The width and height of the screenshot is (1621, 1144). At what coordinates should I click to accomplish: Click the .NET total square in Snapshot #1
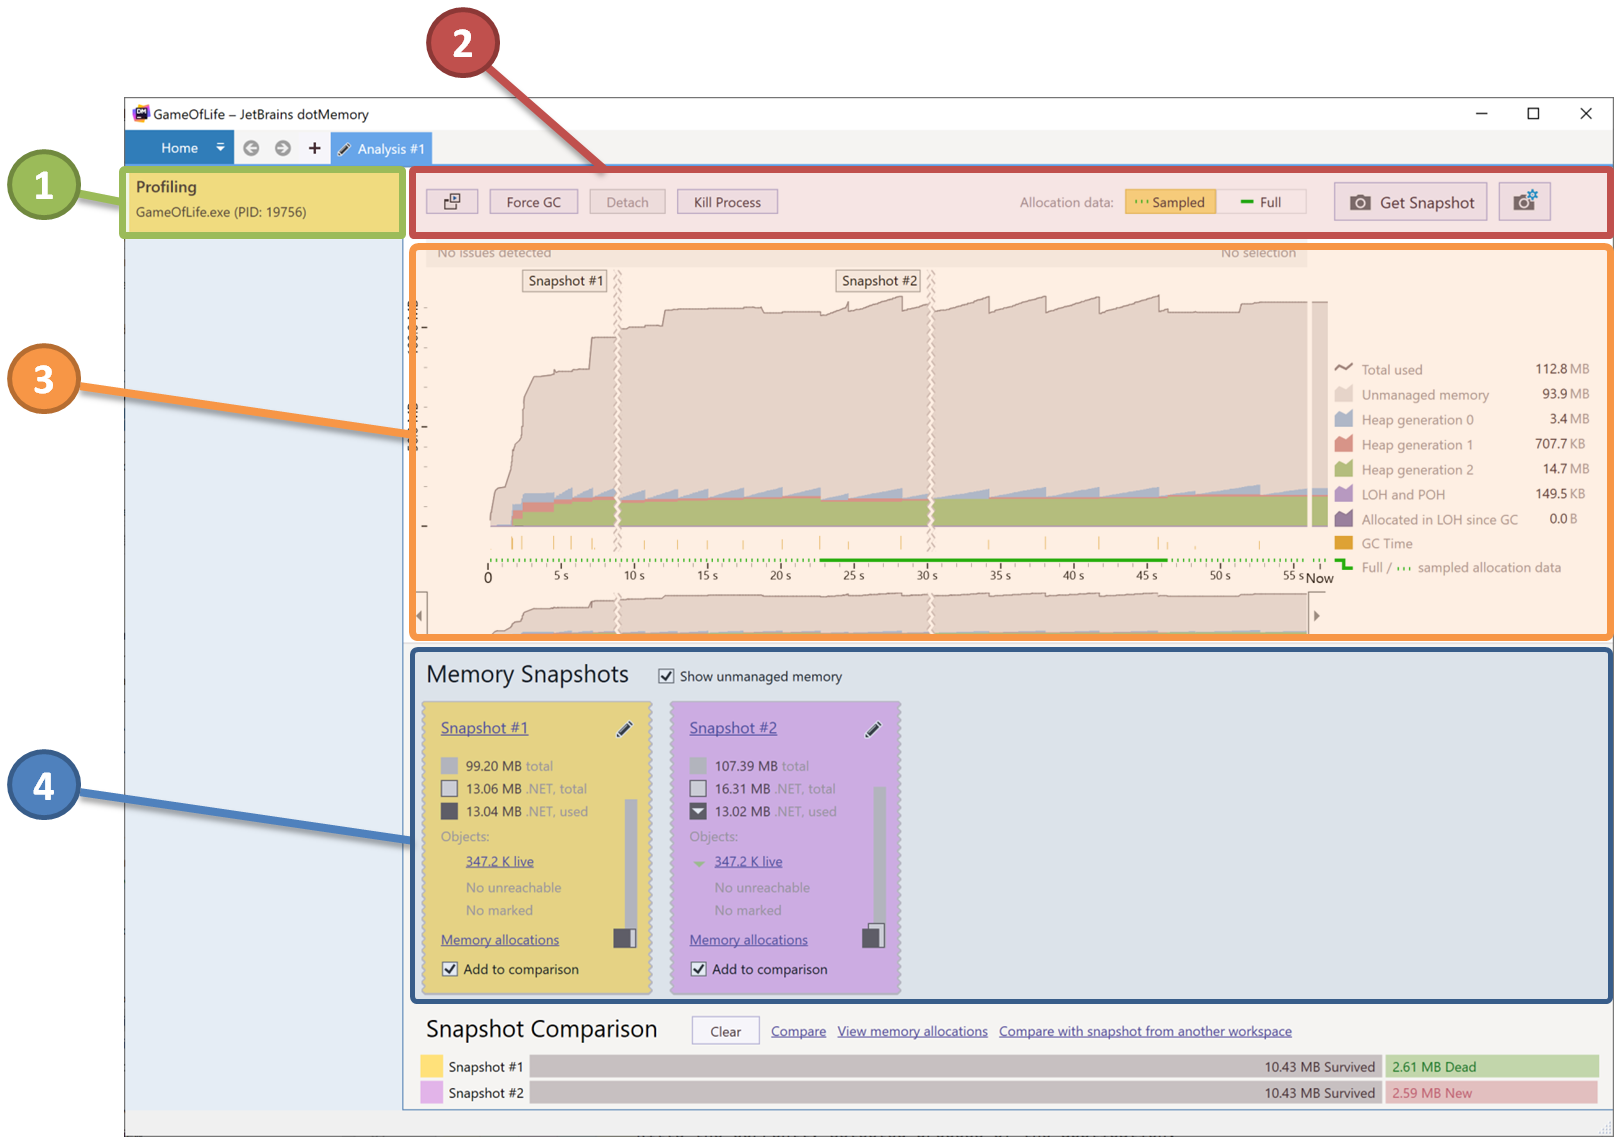[x=449, y=789]
